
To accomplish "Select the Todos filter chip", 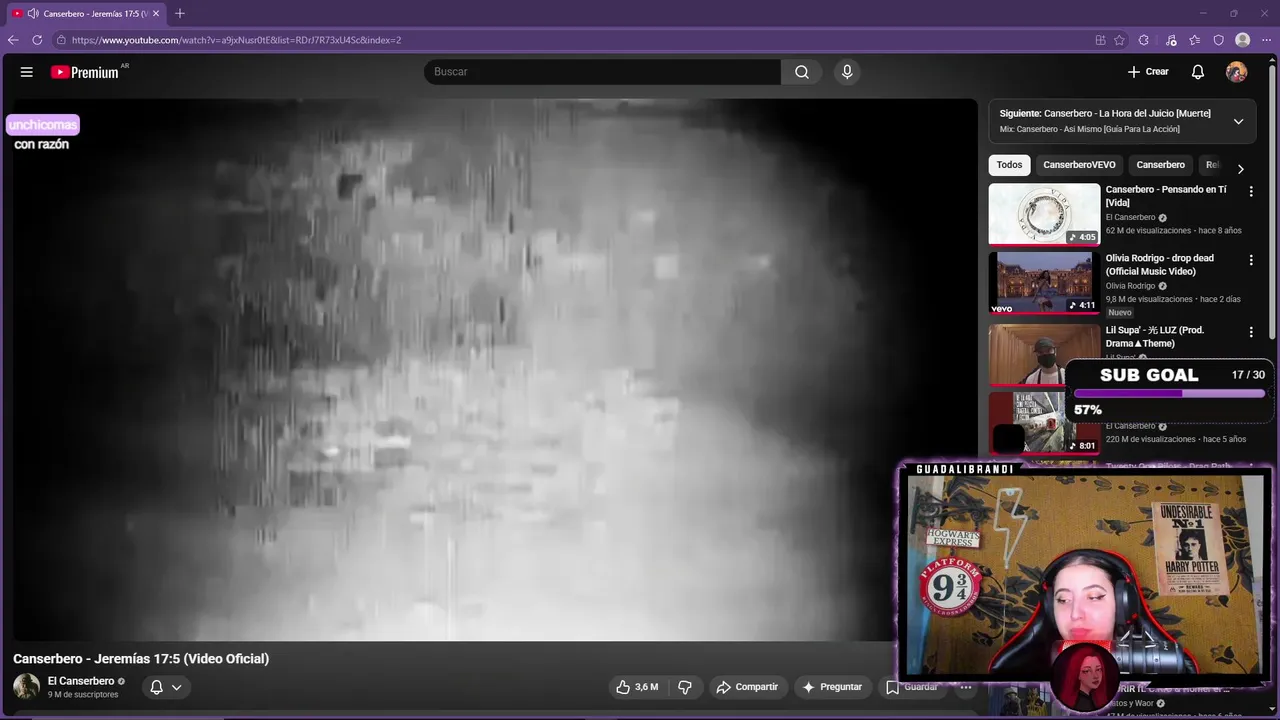I will 1009,165.
